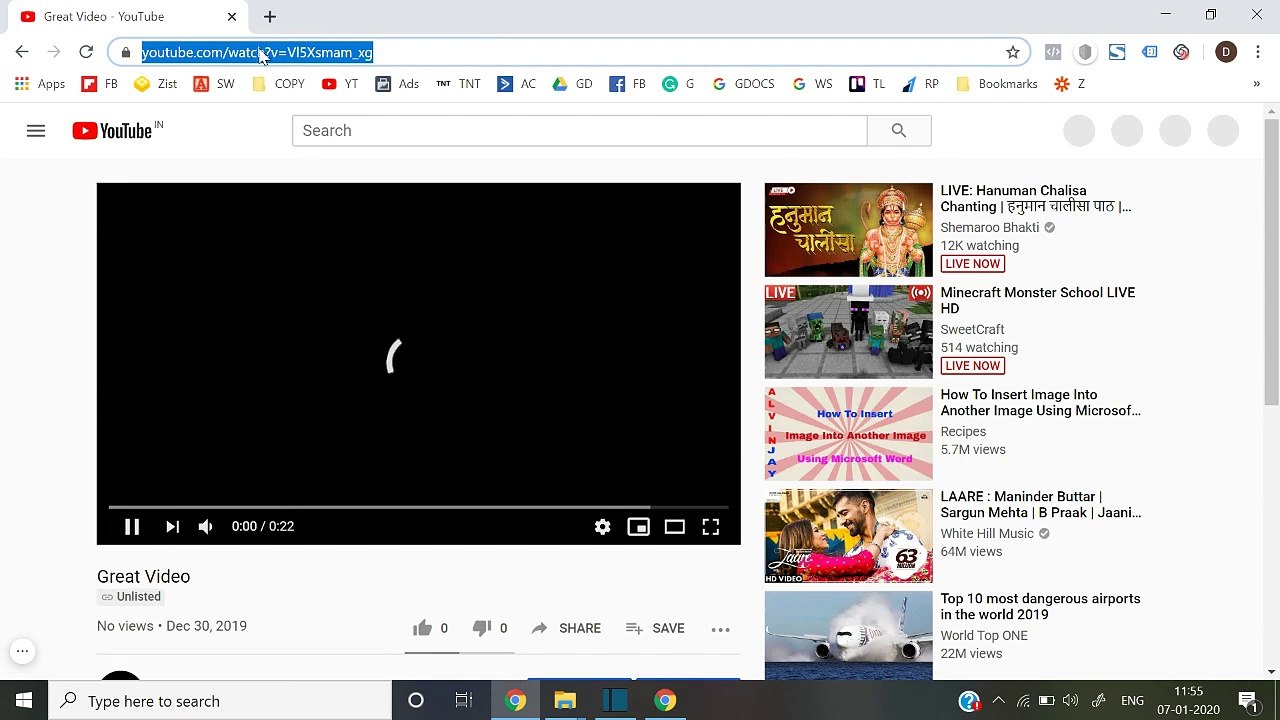This screenshot has width=1280, height=720.
Task: Close the Great Video - YouTube tab
Action: 232,16
